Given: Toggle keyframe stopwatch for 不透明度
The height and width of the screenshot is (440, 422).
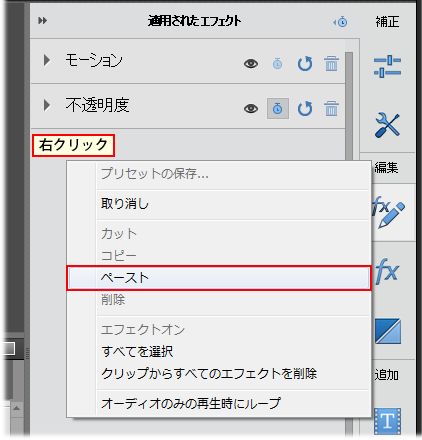Looking at the screenshot, I should click(x=278, y=109).
